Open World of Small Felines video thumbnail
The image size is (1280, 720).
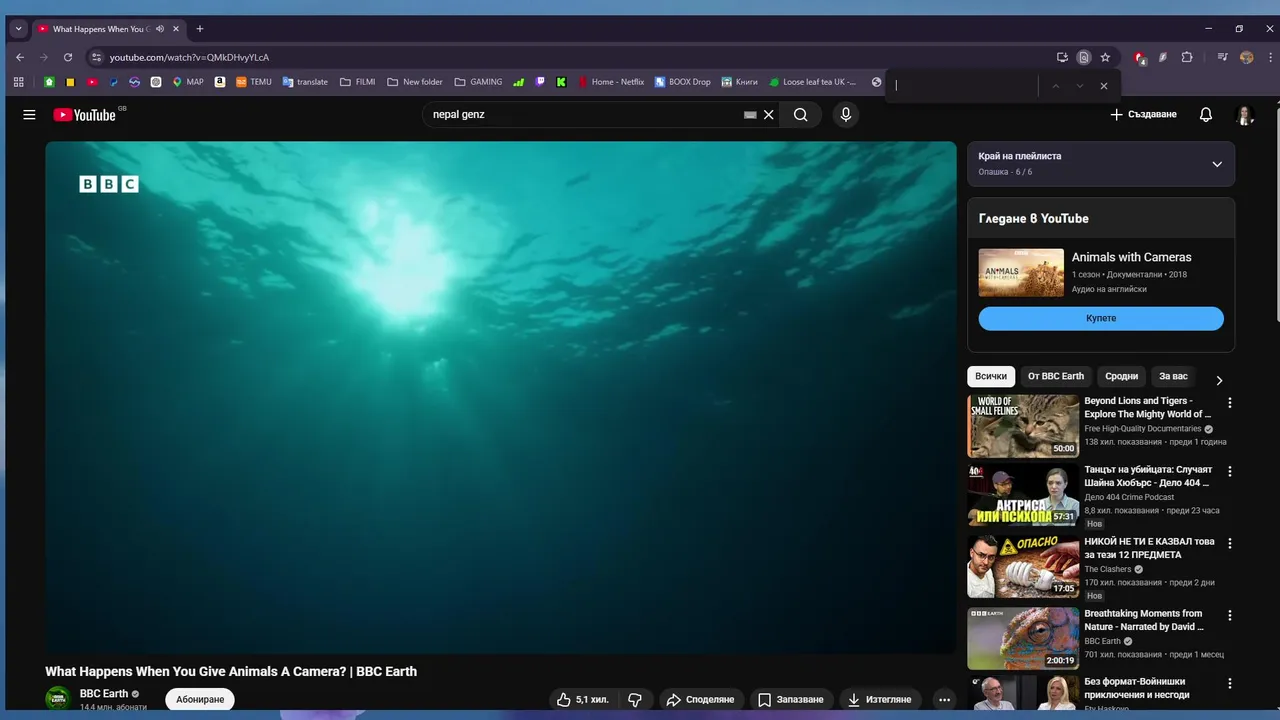(1023, 426)
